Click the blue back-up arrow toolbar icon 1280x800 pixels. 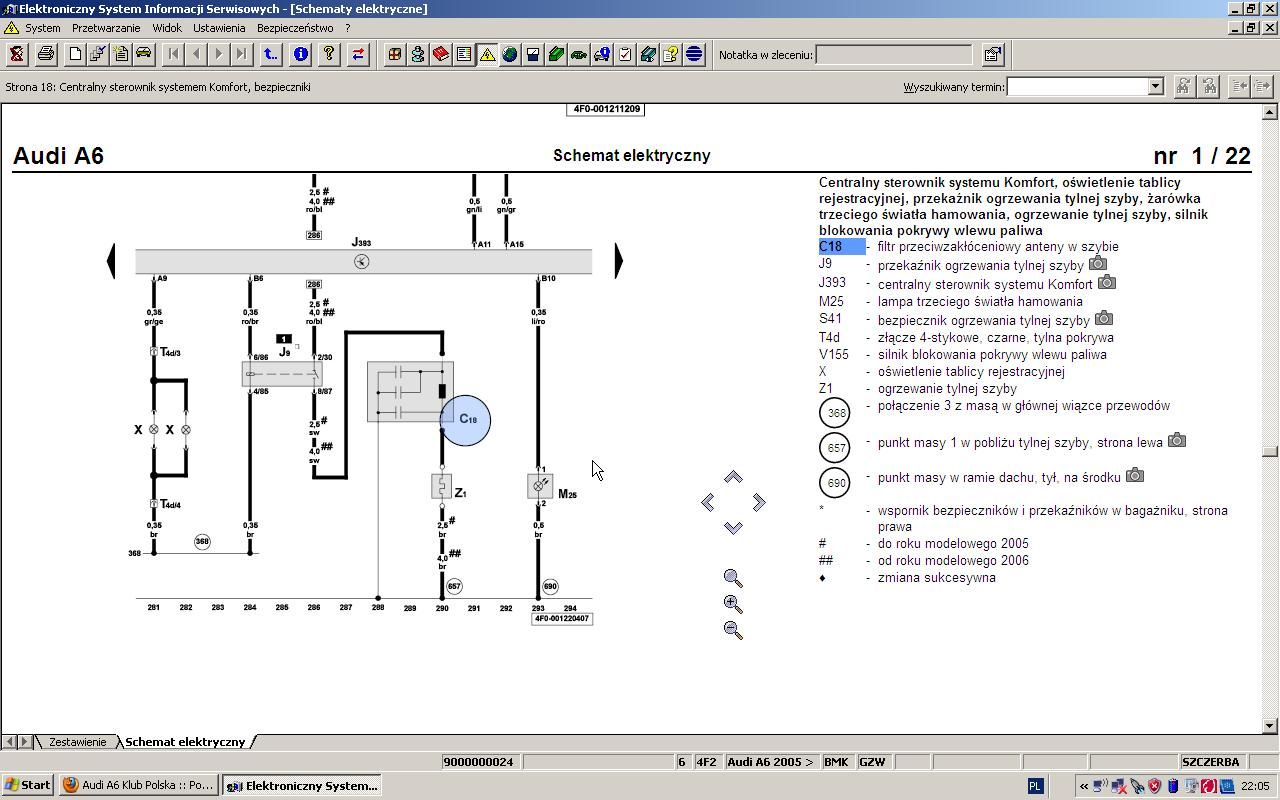[270, 54]
